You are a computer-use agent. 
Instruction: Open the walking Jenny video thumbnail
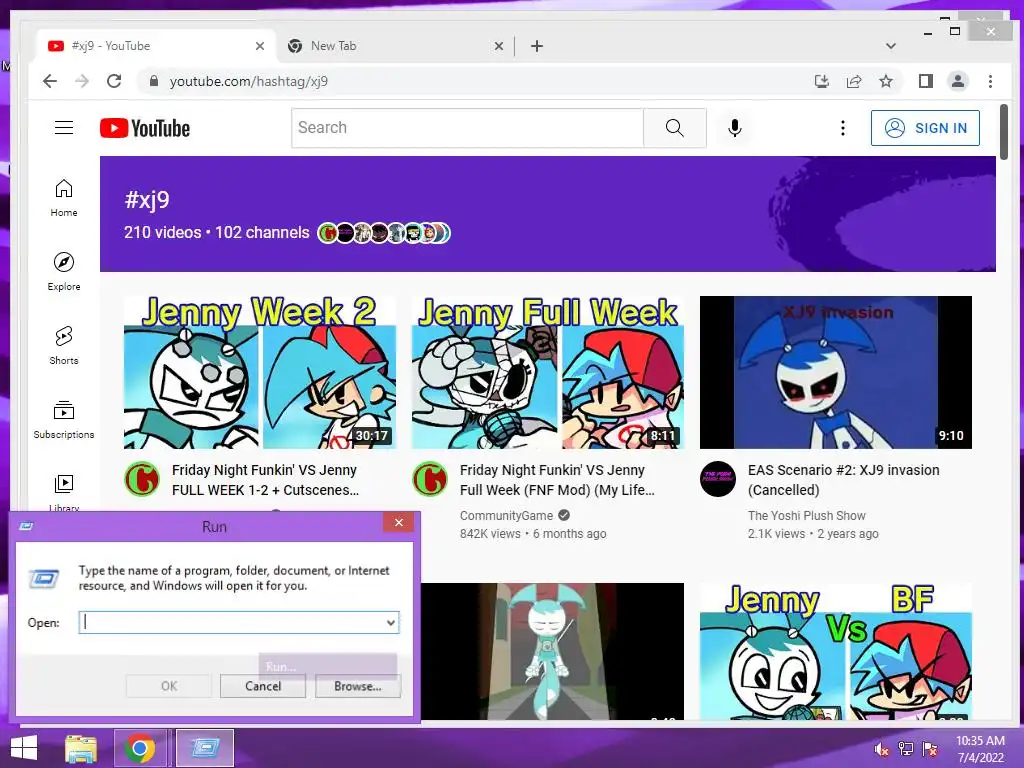[552, 652]
